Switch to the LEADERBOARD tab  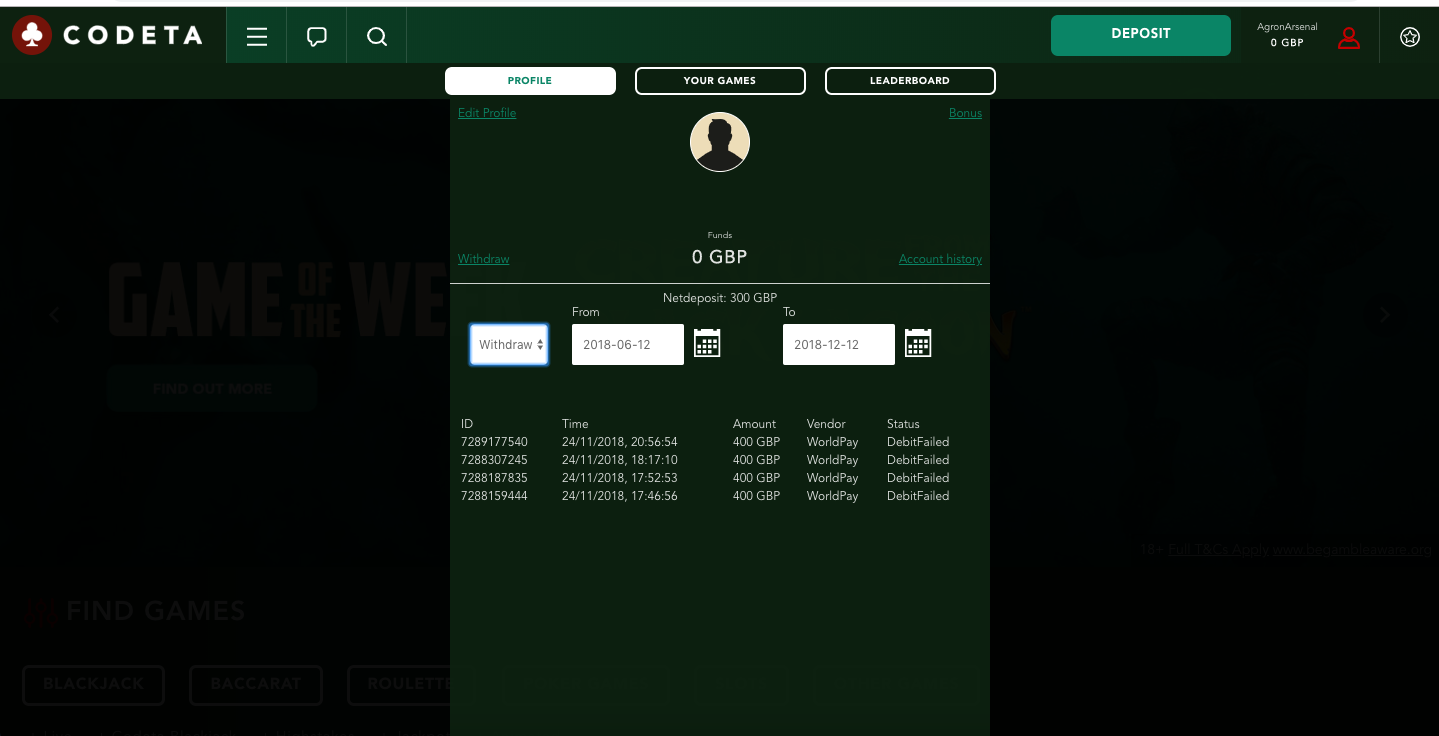pos(910,81)
